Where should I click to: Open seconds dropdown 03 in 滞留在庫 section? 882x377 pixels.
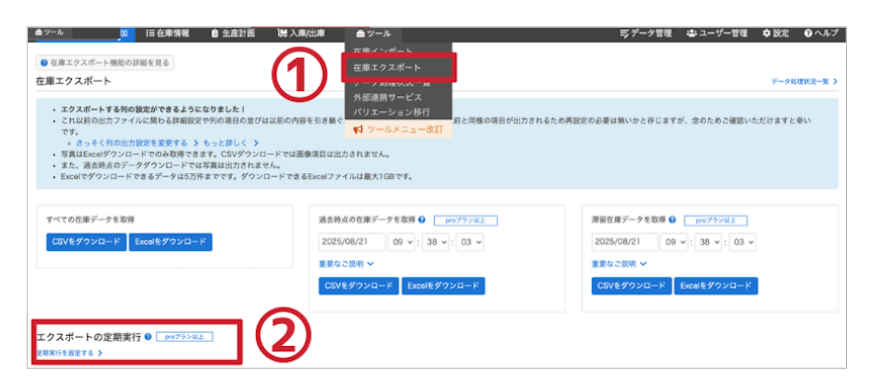[x=742, y=242]
